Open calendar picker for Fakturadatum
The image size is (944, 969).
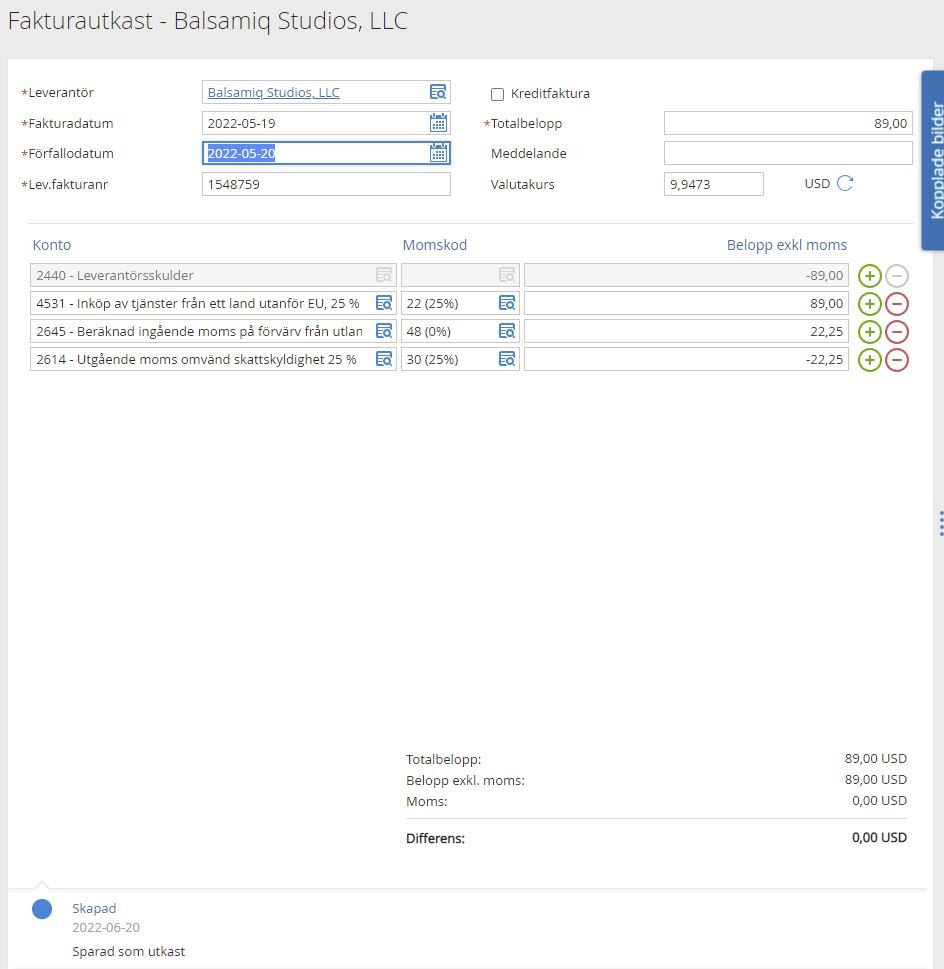(438, 123)
